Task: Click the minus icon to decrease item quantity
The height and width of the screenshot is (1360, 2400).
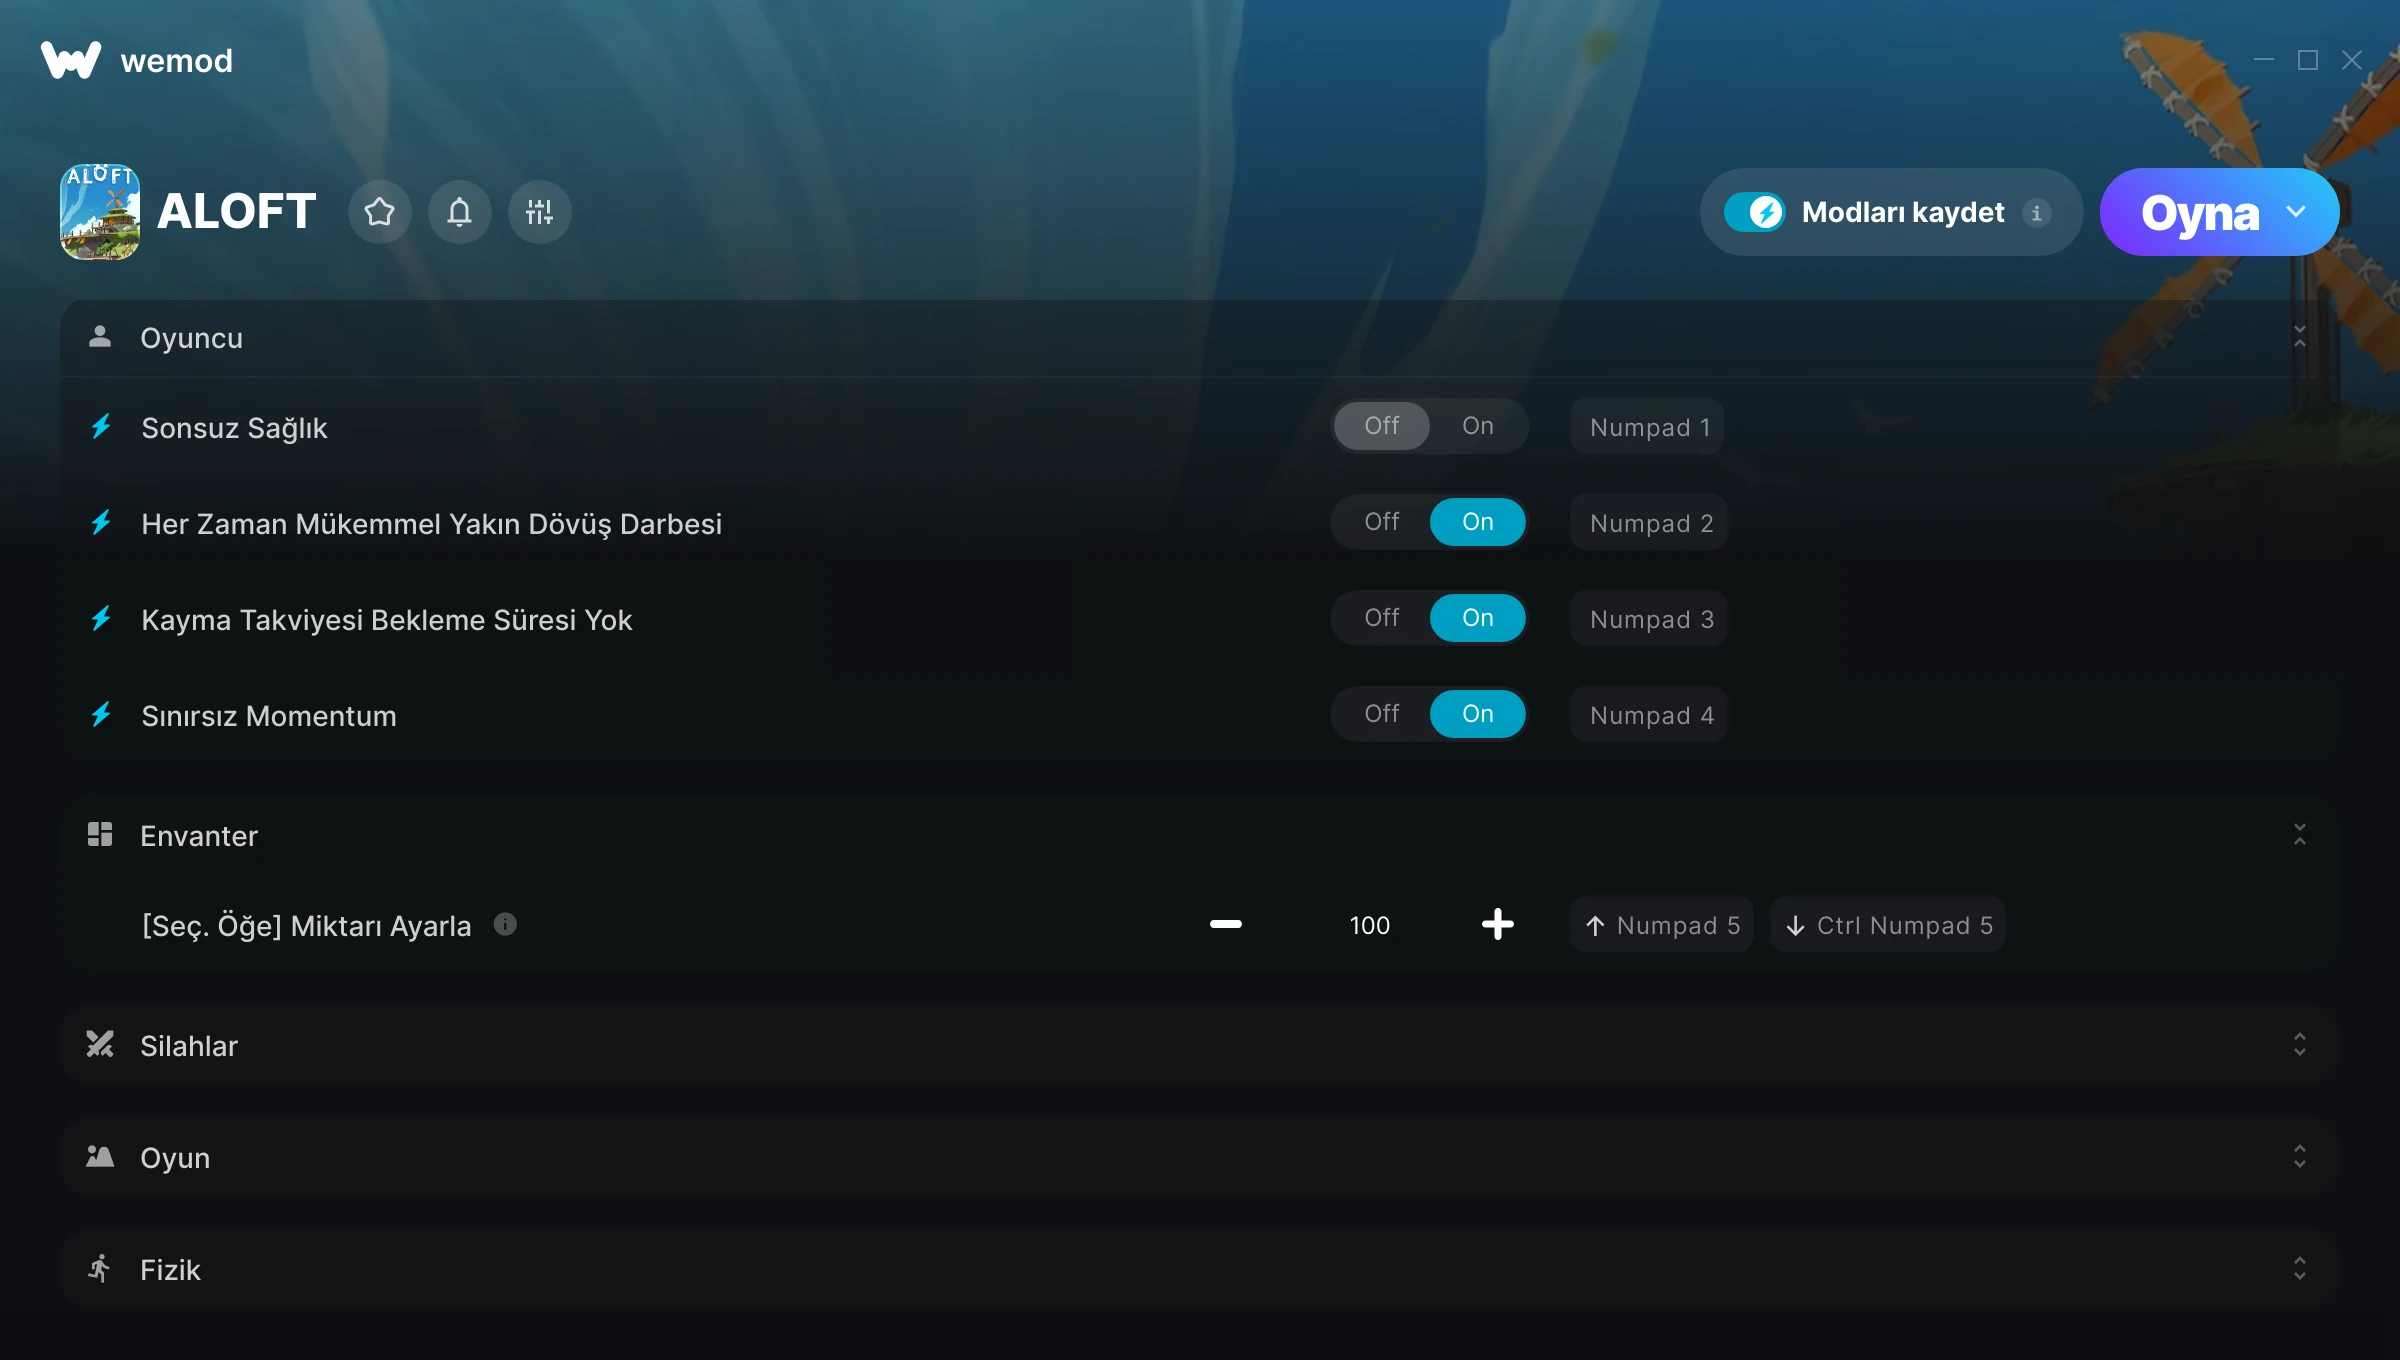Action: pyautogui.click(x=1226, y=924)
